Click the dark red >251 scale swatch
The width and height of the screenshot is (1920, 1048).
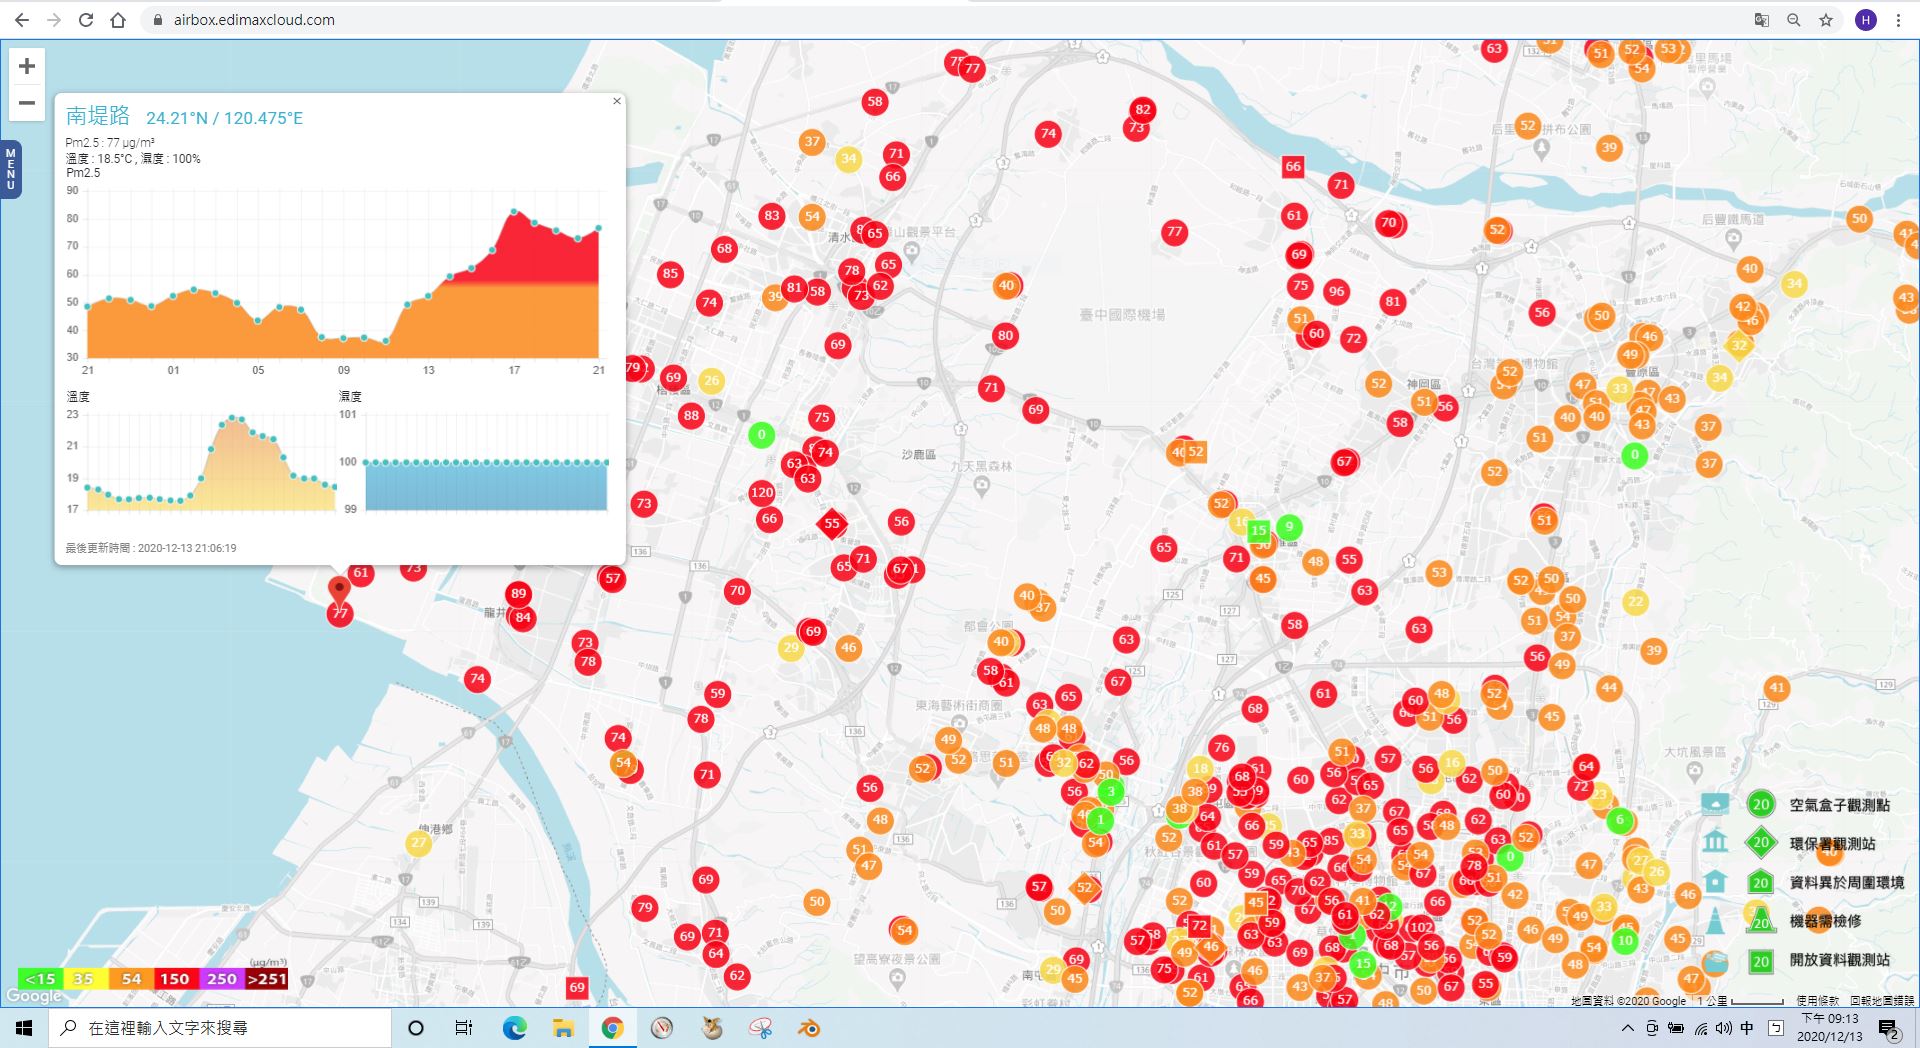(x=266, y=979)
